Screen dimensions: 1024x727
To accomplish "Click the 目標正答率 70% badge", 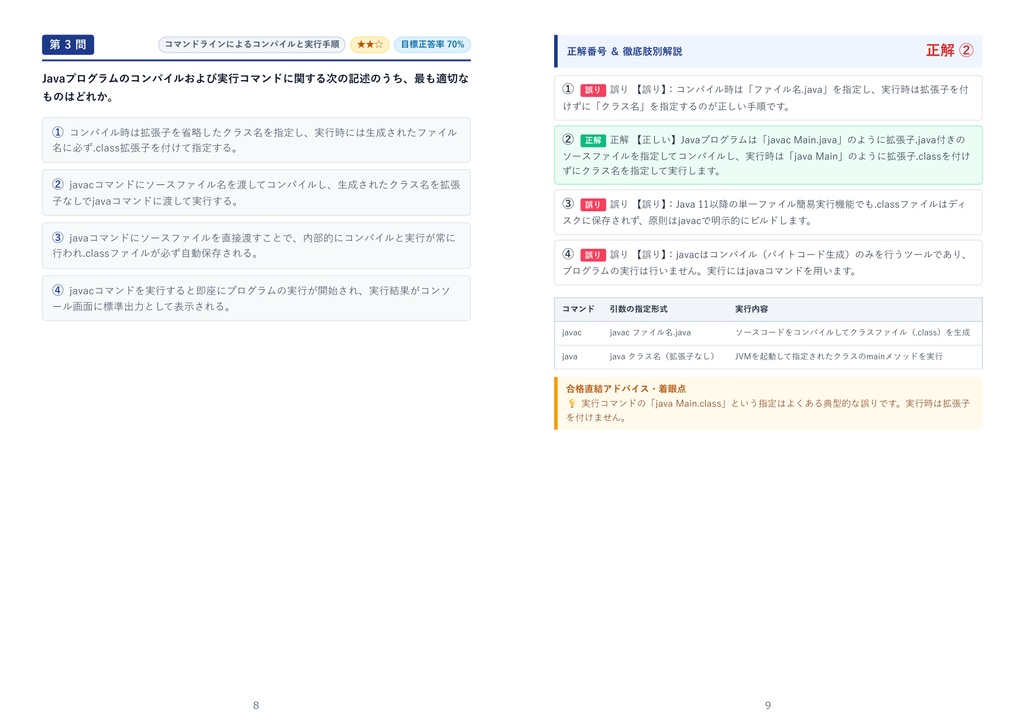I will (x=432, y=44).
